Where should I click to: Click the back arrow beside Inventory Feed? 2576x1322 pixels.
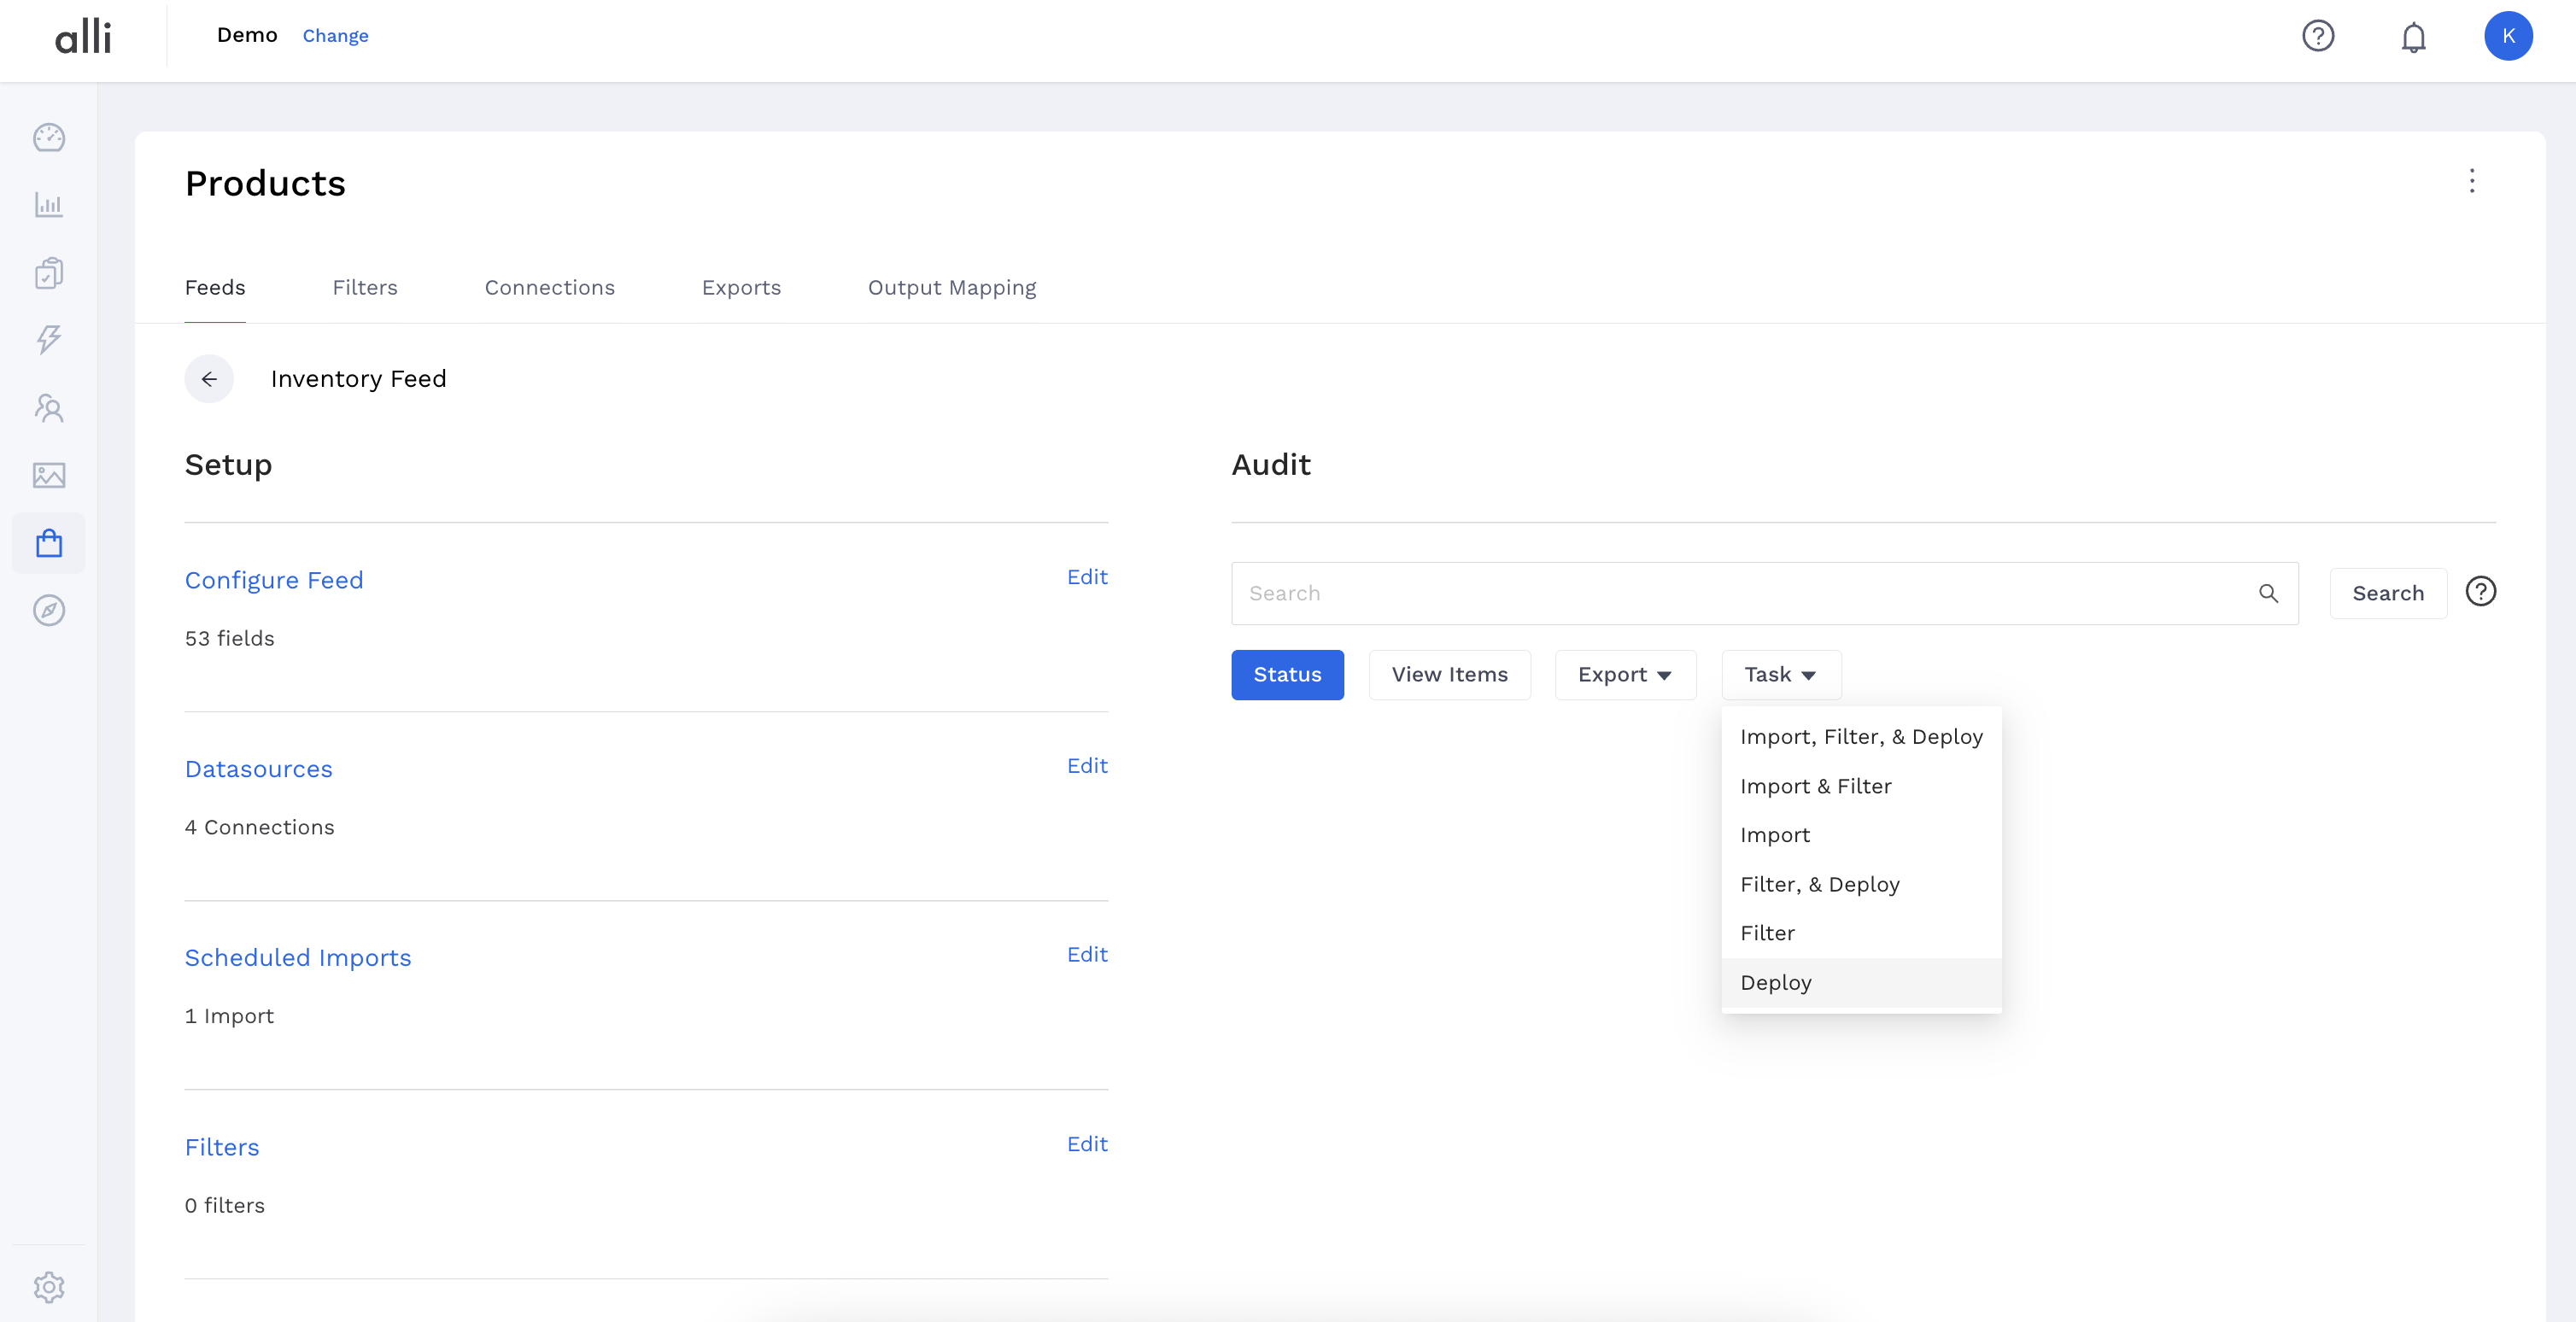[209, 379]
